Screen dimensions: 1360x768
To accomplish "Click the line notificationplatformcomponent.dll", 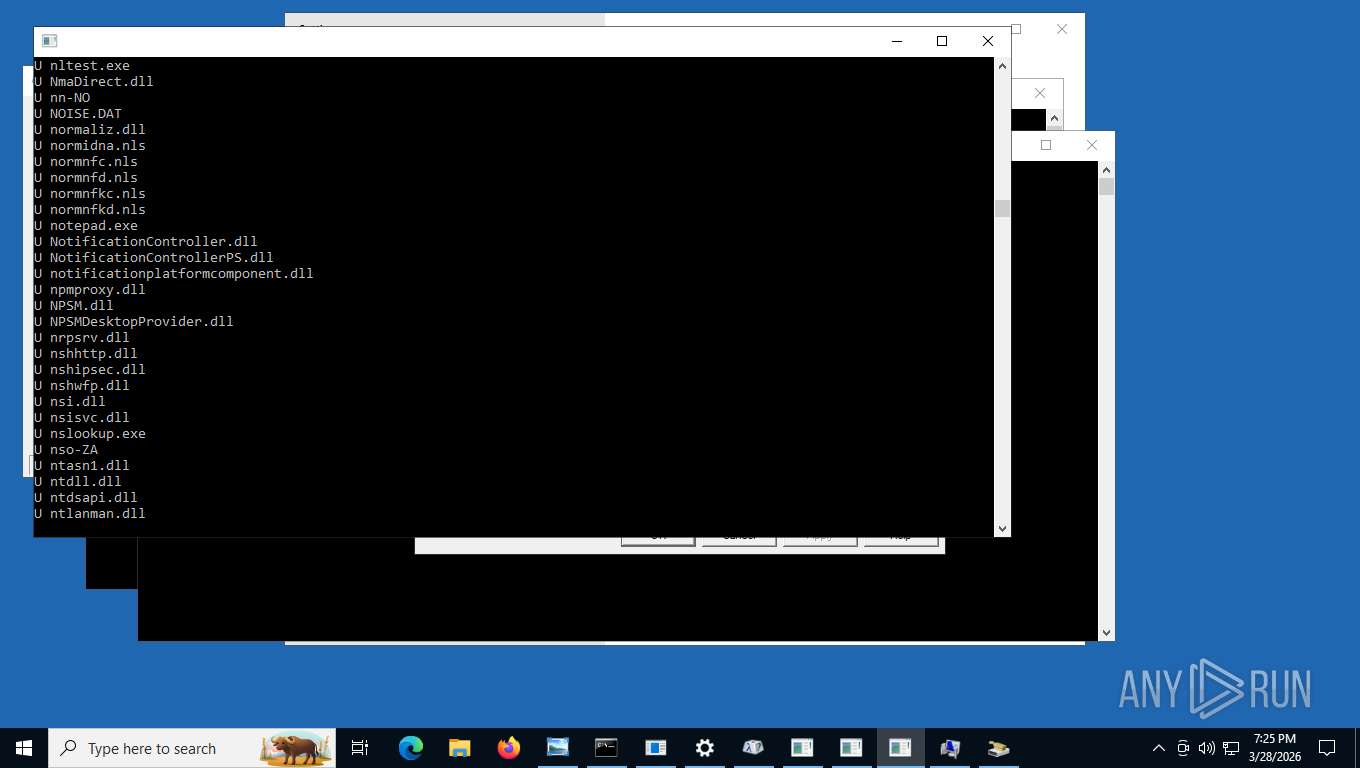I will (x=182, y=273).
